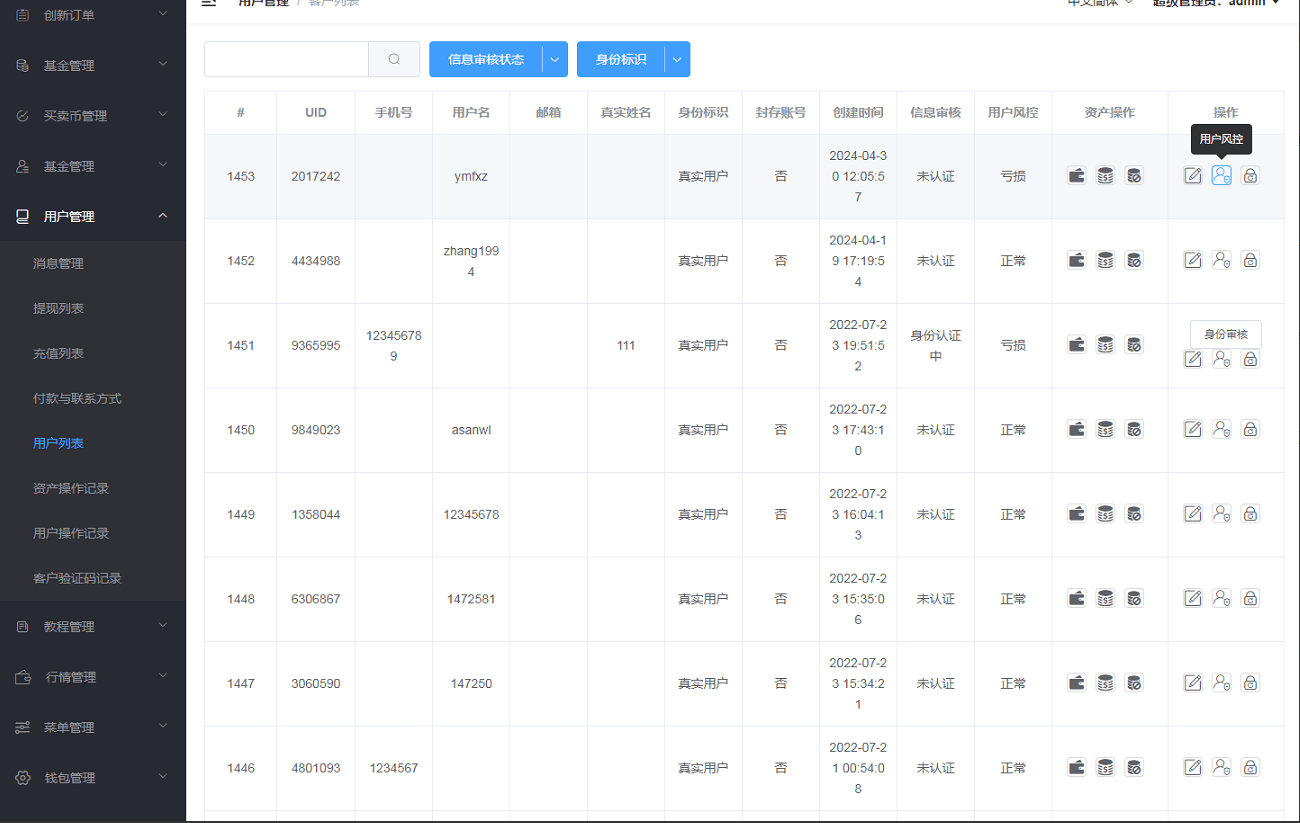Open user risk control for UID 2017242

1221,176
